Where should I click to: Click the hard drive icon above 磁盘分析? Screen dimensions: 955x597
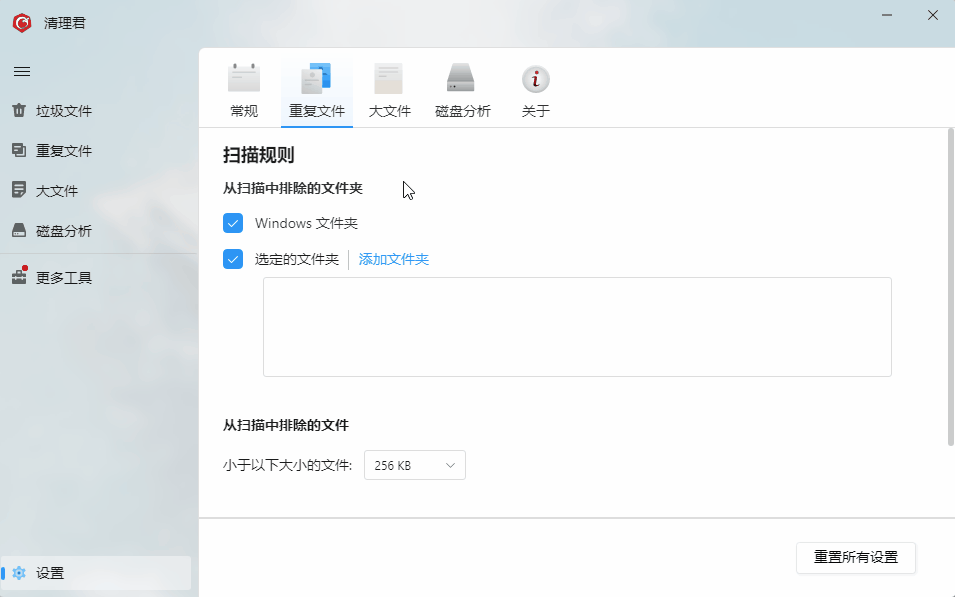pyautogui.click(x=460, y=78)
